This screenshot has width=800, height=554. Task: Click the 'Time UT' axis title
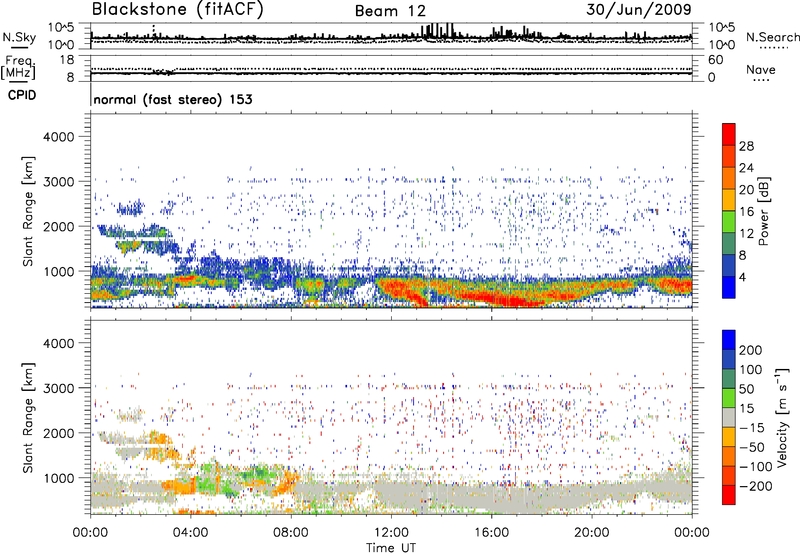(391, 547)
